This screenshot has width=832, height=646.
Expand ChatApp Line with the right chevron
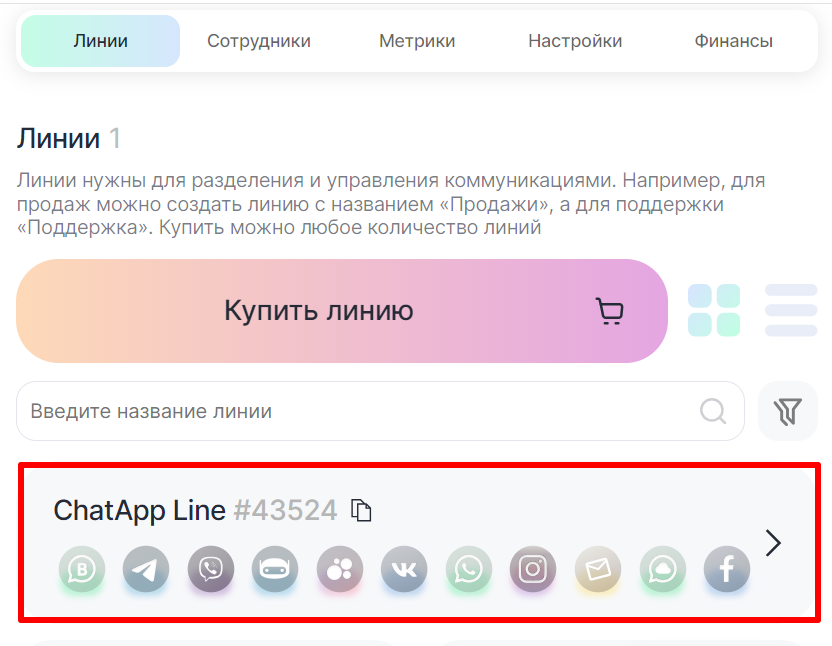coord(773,543)
